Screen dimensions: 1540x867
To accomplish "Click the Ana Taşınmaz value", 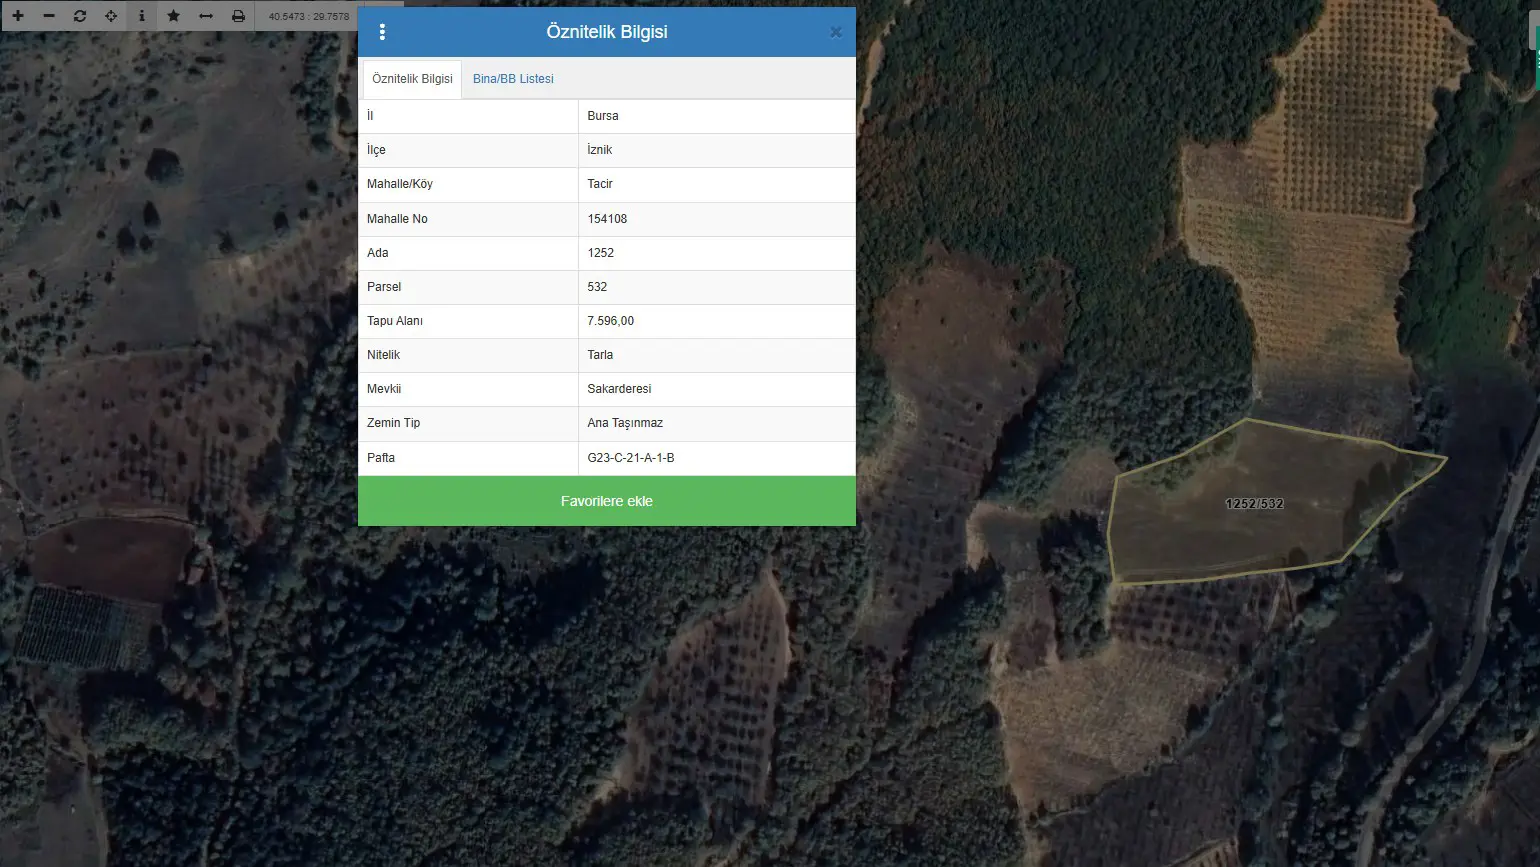I will coord(625,423).
